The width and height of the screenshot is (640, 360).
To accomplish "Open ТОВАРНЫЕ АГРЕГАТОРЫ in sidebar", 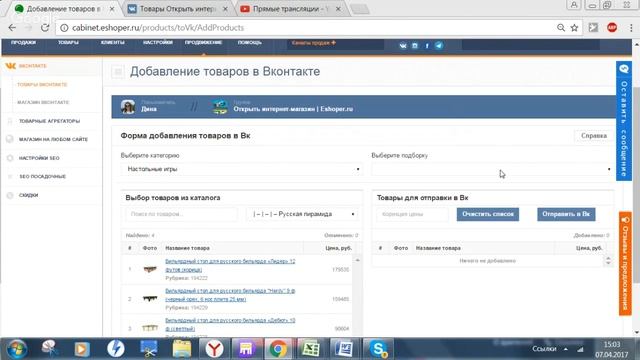I will click(x=49, y=121).
